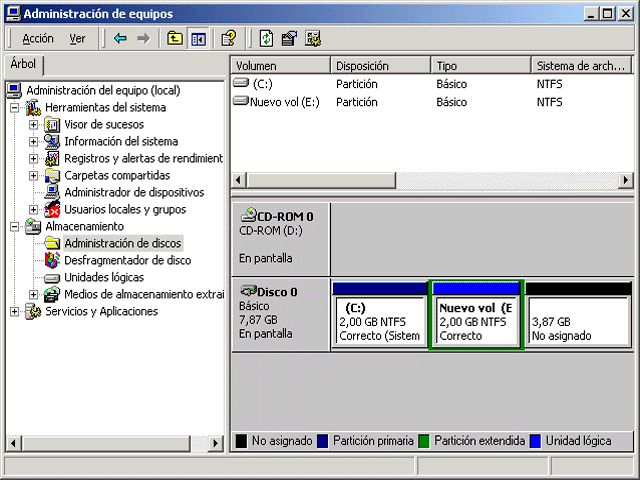Viewport: 640px width, 480px height.
Task: Click the Desfragmentador de disco icon
Action: click(52, 260)
